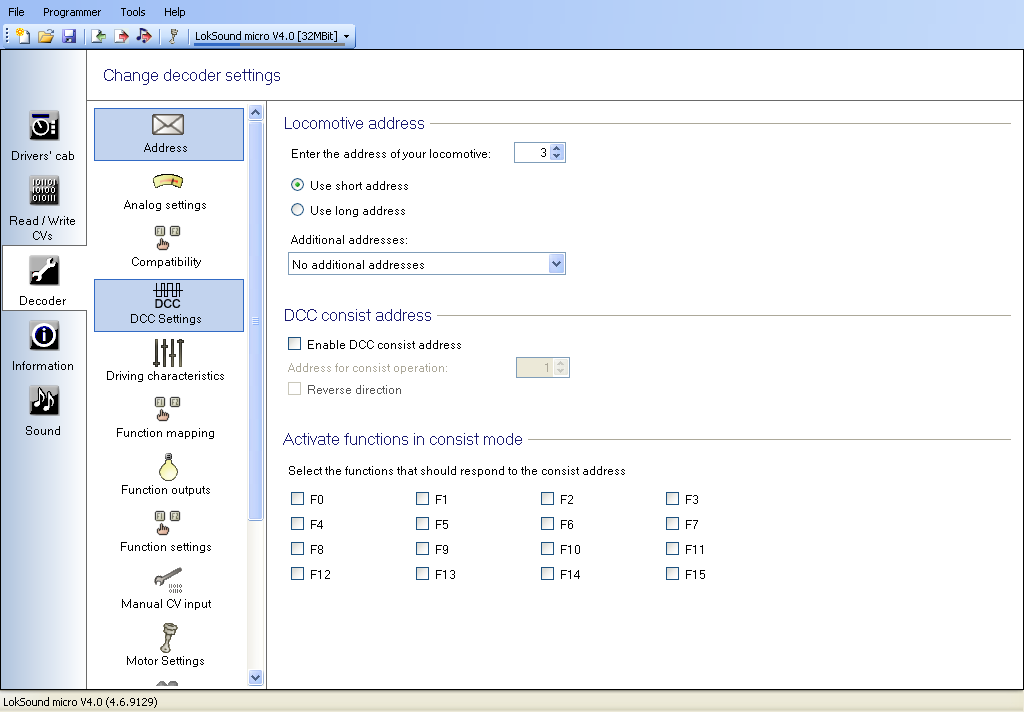Check the F4 consist function box

tap(297, 524)
